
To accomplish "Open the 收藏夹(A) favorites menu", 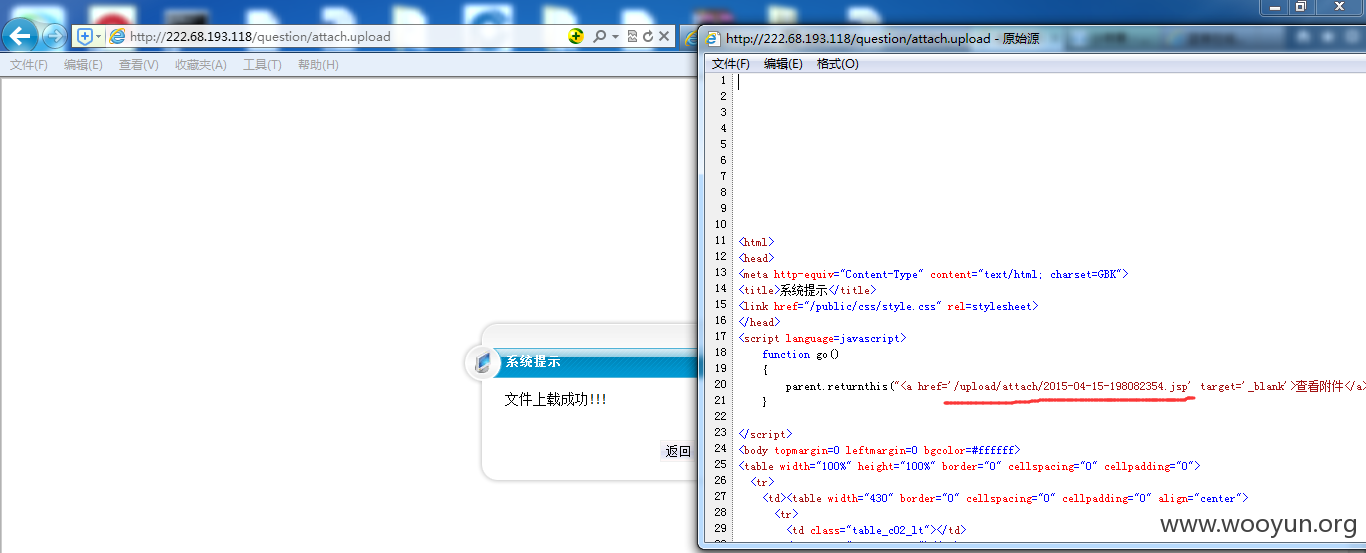I will (x=200, y=64).
